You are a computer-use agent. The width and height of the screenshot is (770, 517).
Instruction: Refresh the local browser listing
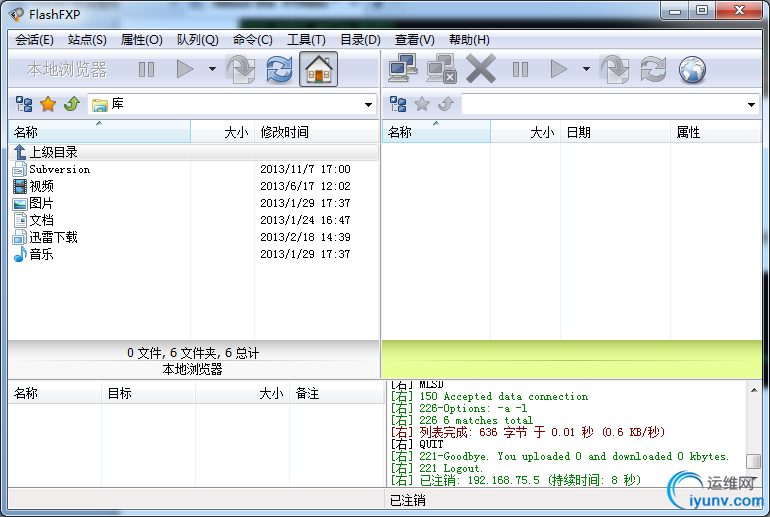(279, 69)
